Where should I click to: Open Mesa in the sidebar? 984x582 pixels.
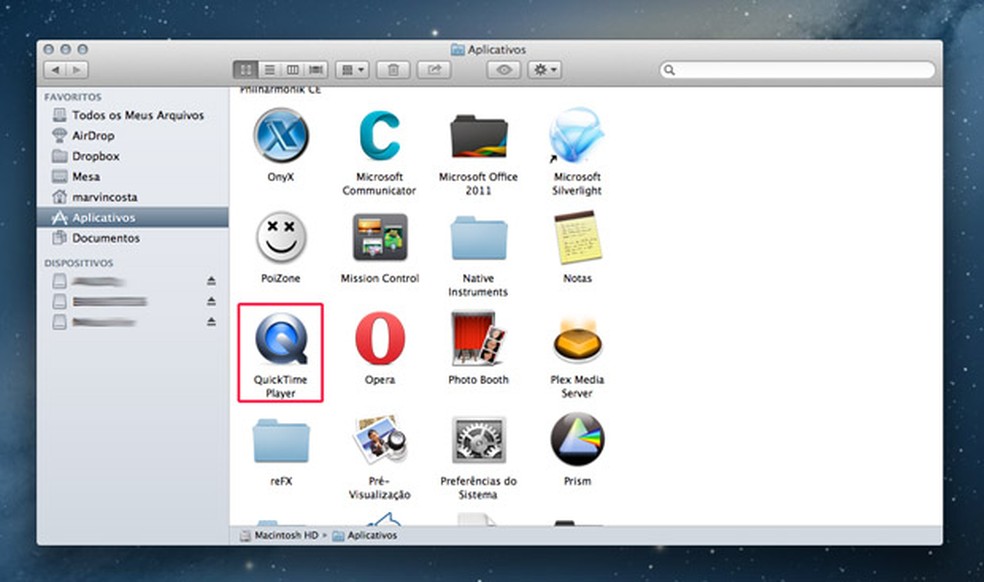(x=132, y=176)
